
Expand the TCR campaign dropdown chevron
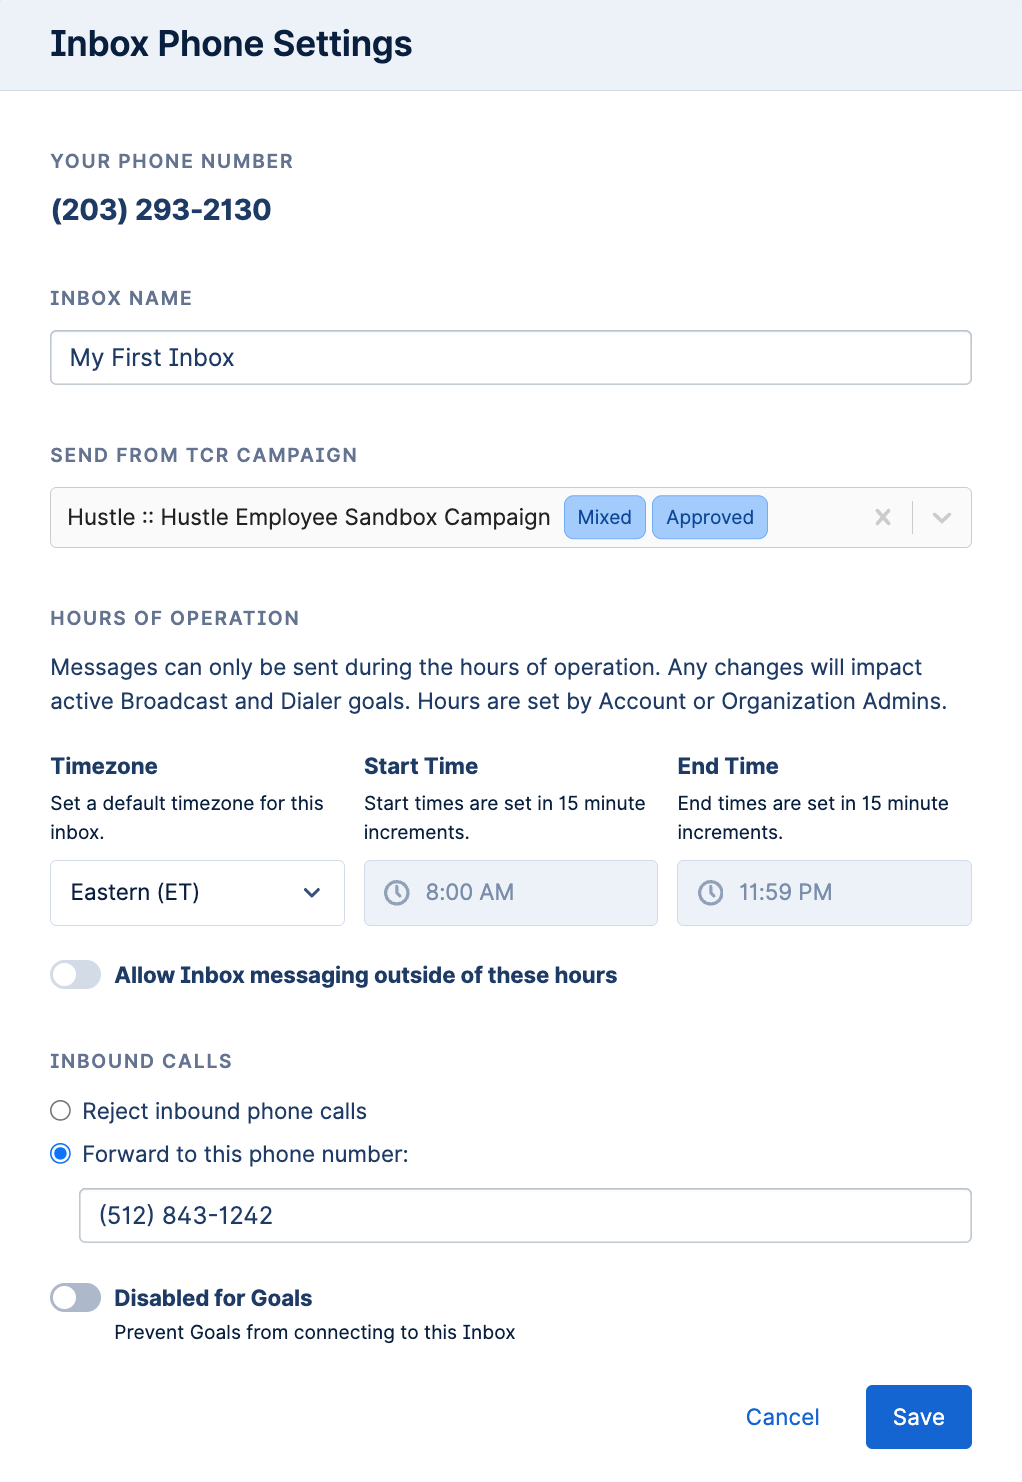tap(942, 517)
